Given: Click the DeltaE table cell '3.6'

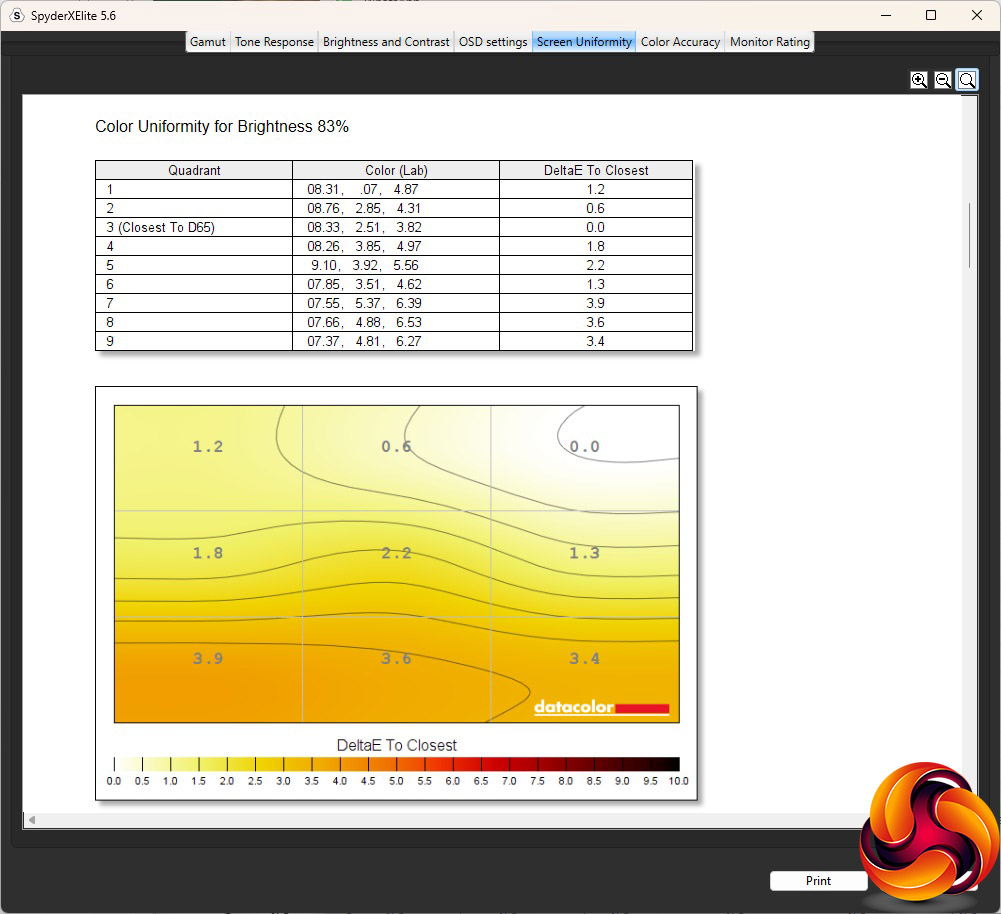Looking at the screenshot, I should (x=596, y=322).
